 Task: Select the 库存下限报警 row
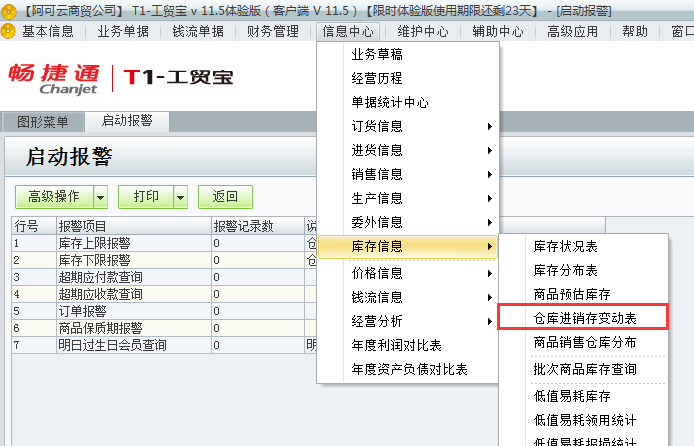[x=164, y=260]
